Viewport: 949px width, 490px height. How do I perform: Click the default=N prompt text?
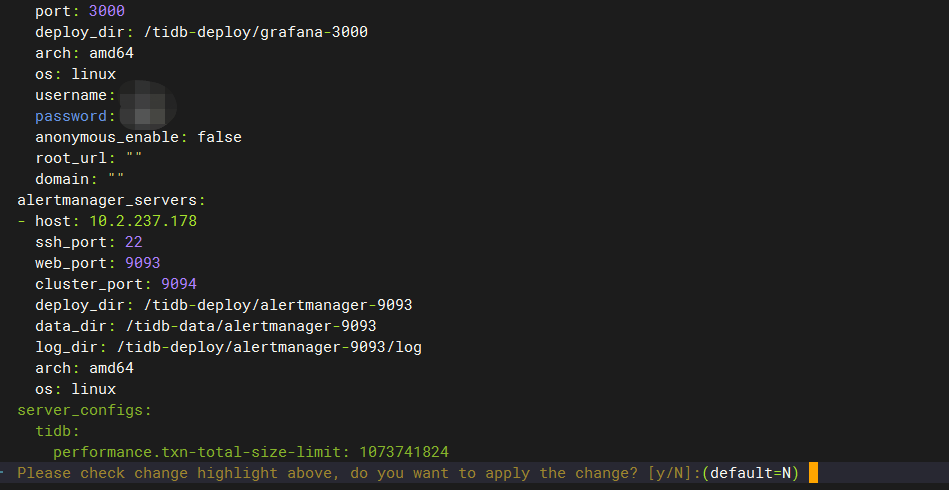pyautogui.click(x=750, y=472)
